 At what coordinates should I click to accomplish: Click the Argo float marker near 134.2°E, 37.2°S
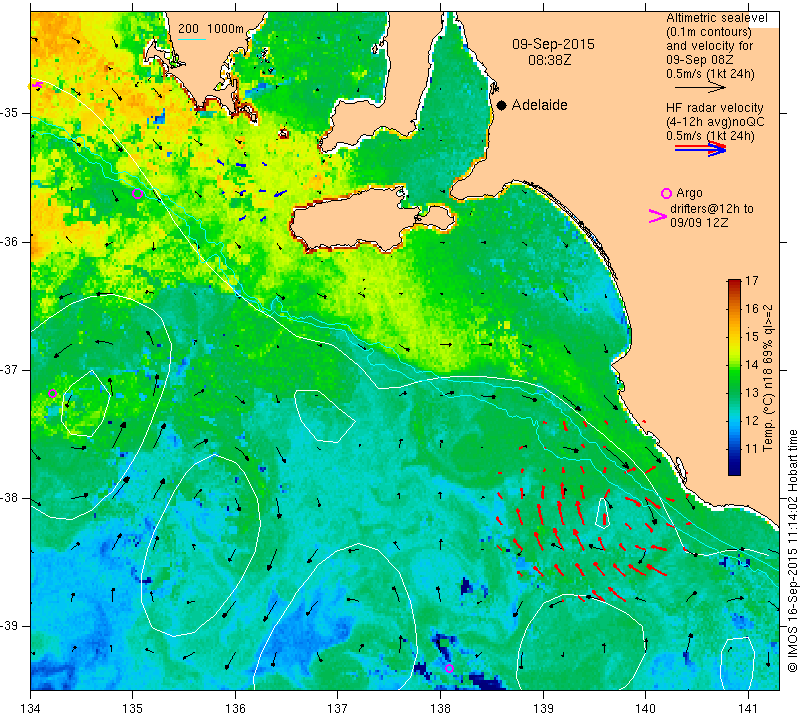pyautogui.click(x=52, y=393)
